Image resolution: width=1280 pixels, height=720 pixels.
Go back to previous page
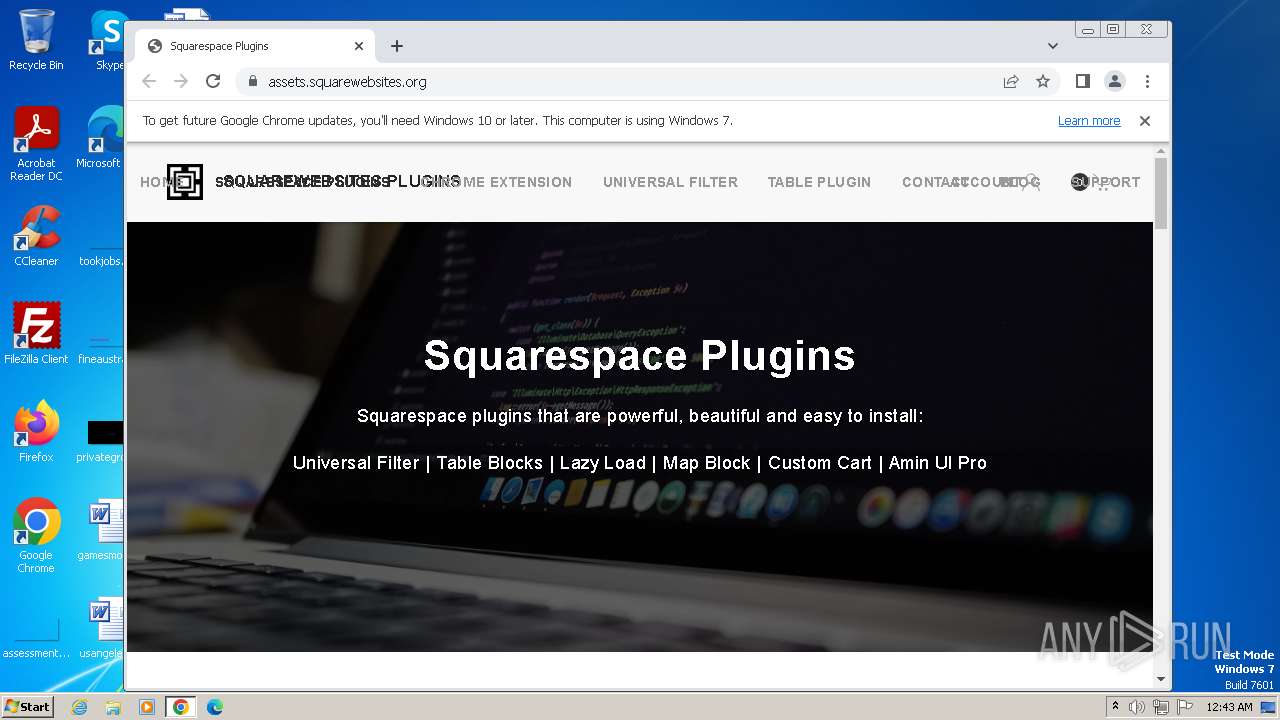[149, 82]
